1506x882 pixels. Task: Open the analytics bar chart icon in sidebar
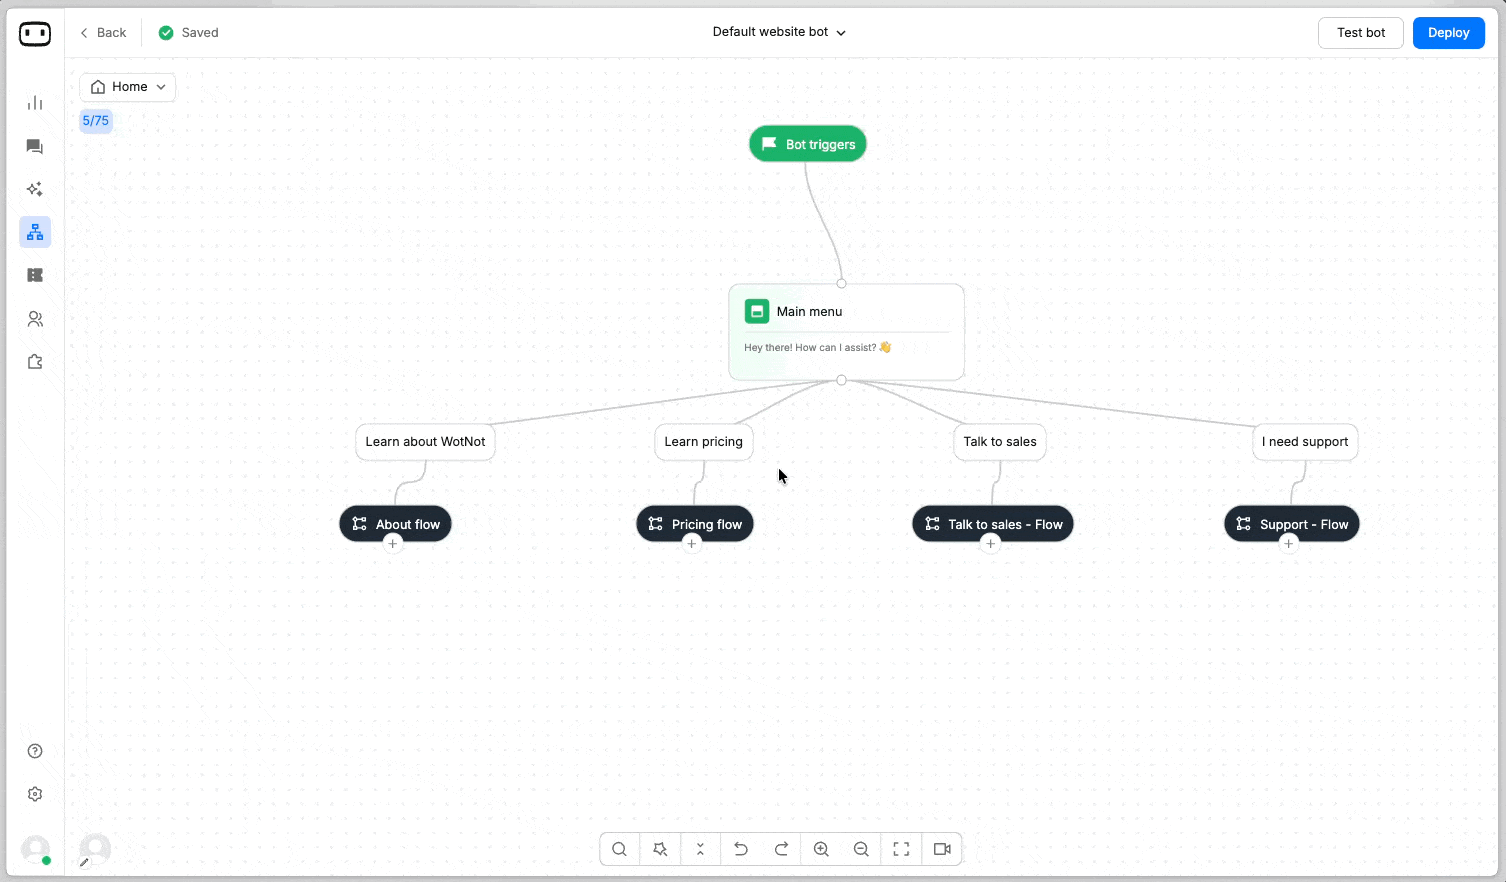click(35, 103)
